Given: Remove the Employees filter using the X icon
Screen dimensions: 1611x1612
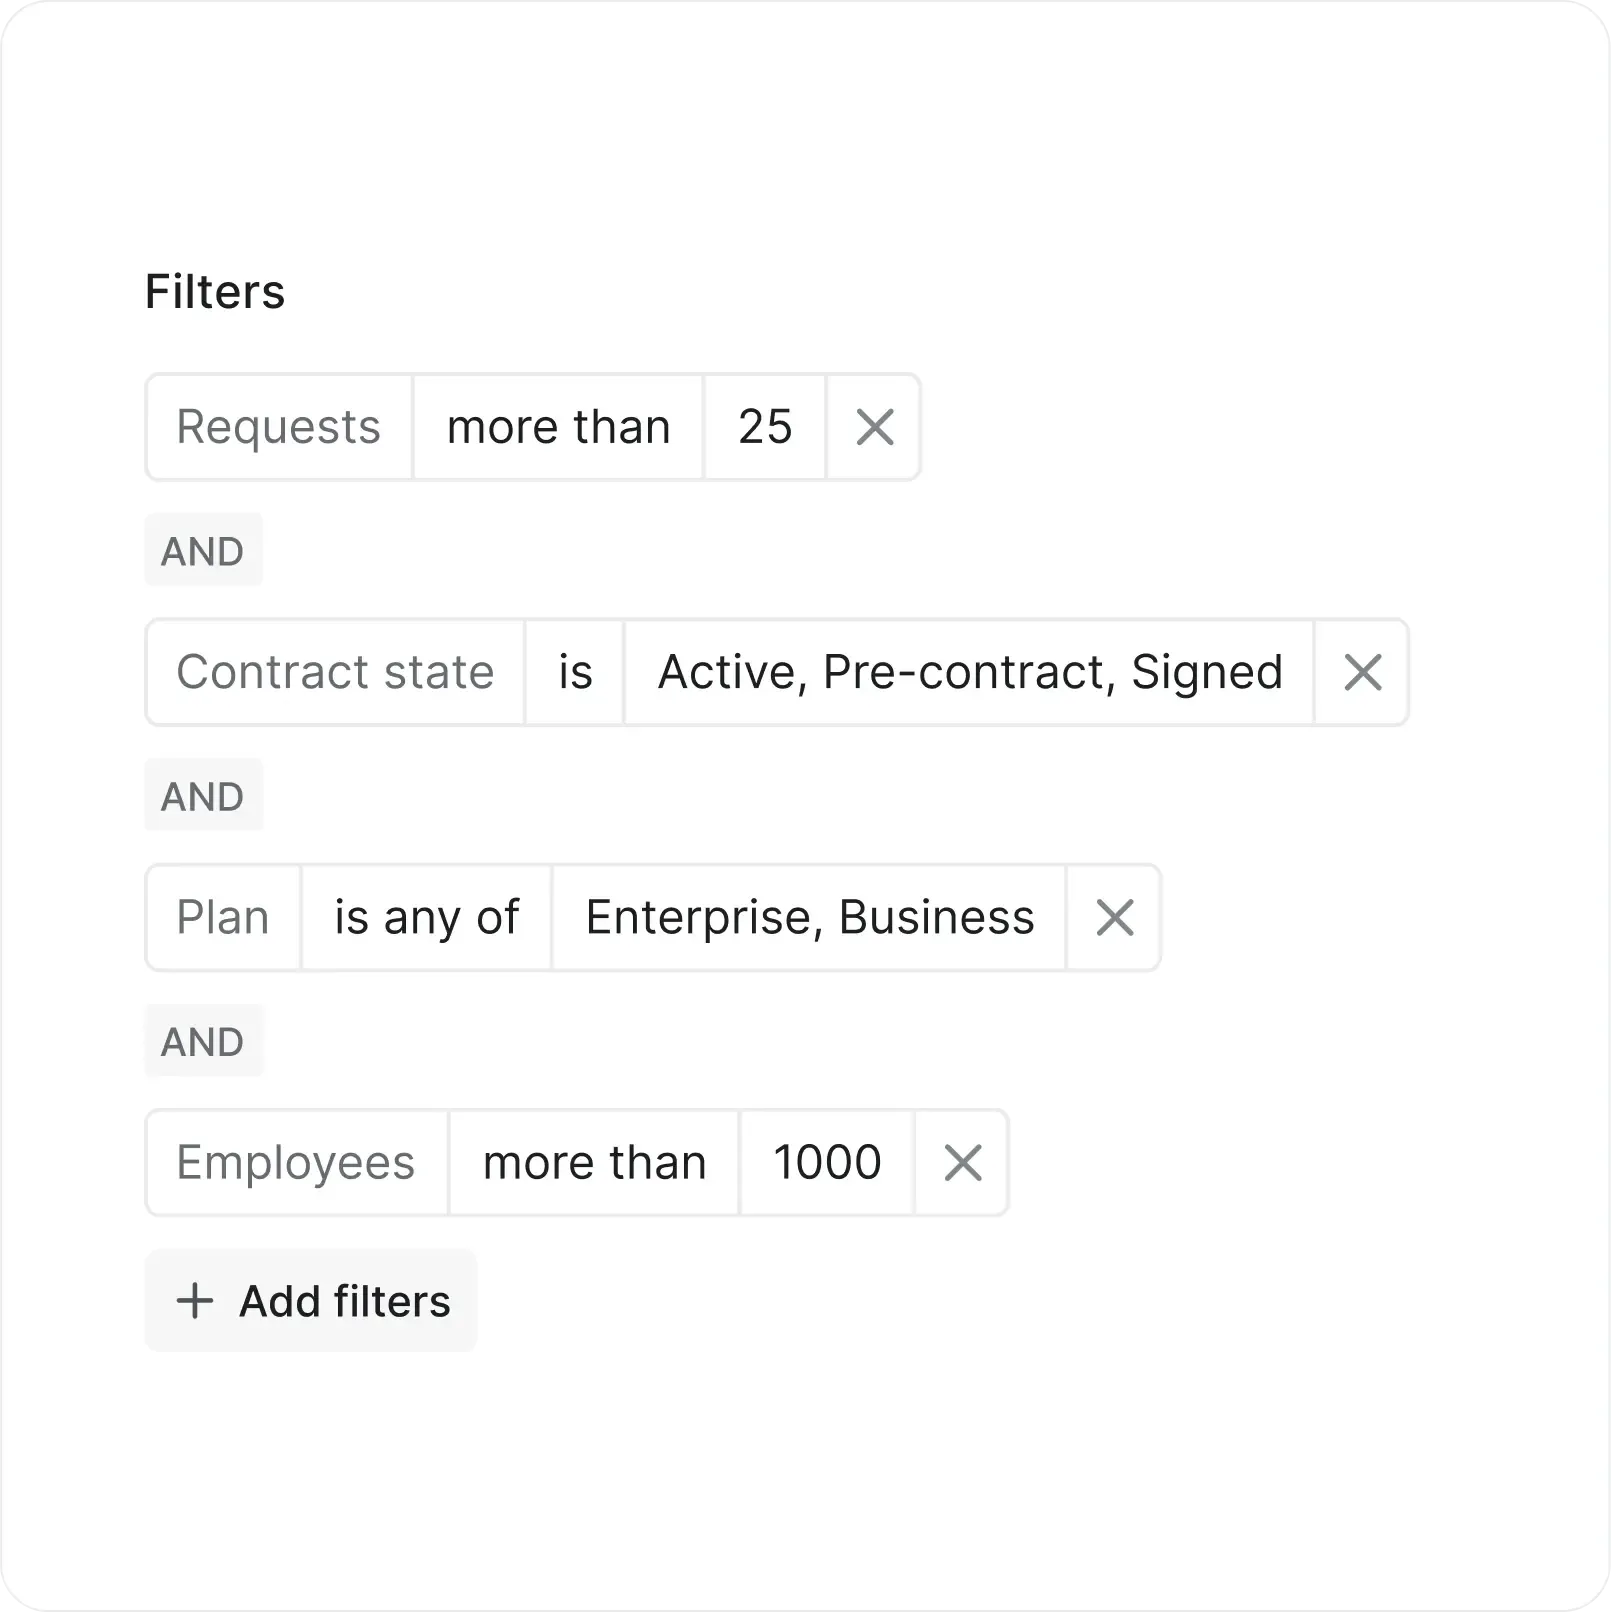Looking at the screenshot, I should pyautogui.click(x=962, y=1162).
